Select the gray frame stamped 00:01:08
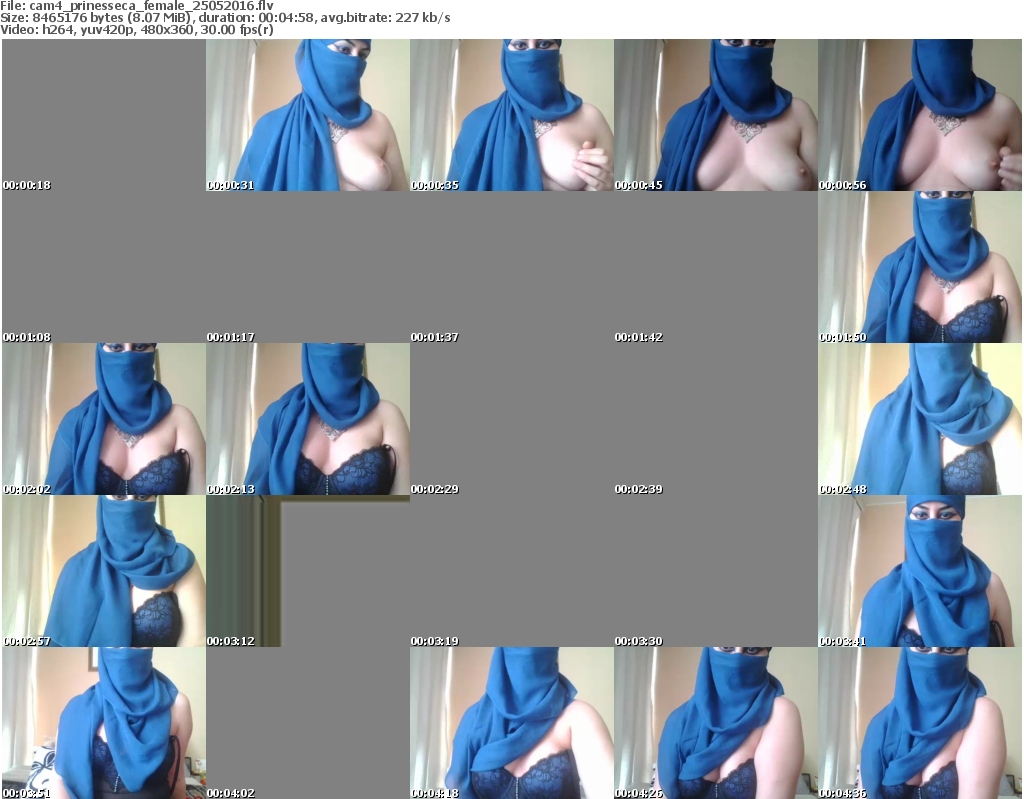1024x799 pixels. (x=104, y=267)
